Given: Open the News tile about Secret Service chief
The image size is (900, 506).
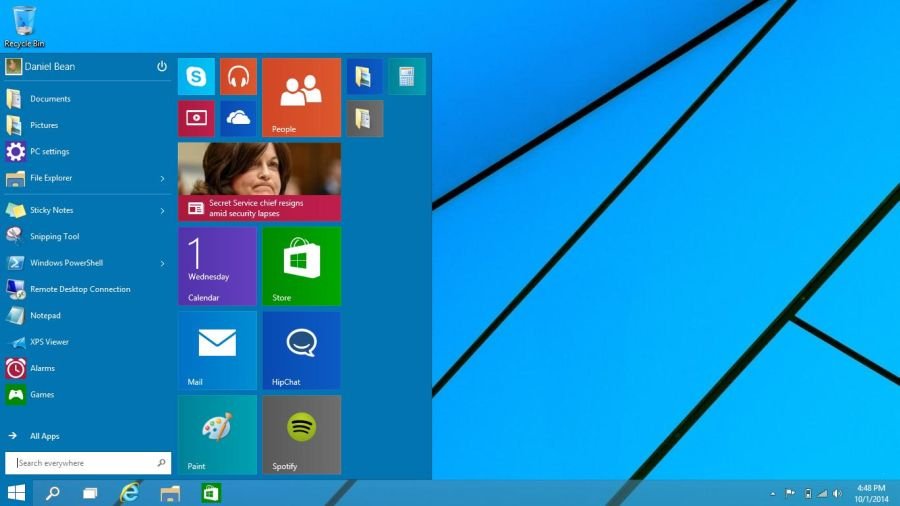Looking at the screenshot, I should coord(259,182).
